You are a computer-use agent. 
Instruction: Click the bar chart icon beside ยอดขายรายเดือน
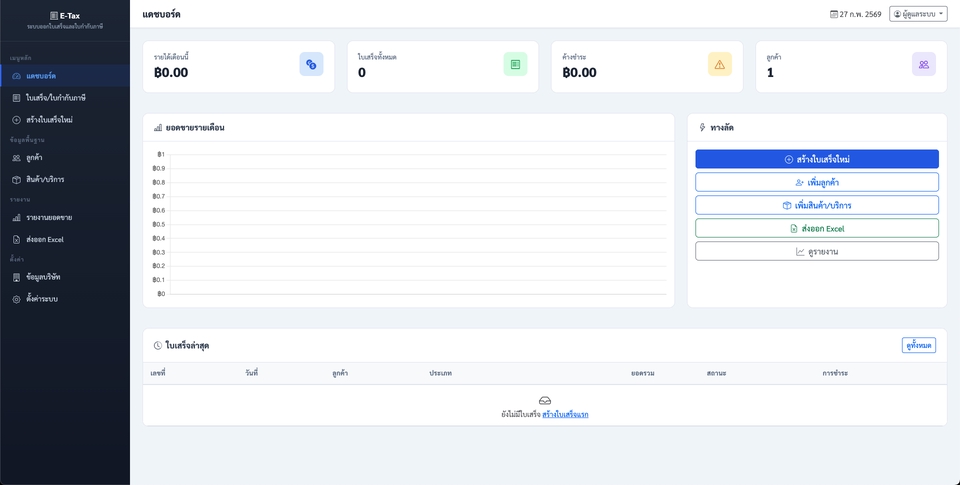pyautogui.click(x=158, y=128)
